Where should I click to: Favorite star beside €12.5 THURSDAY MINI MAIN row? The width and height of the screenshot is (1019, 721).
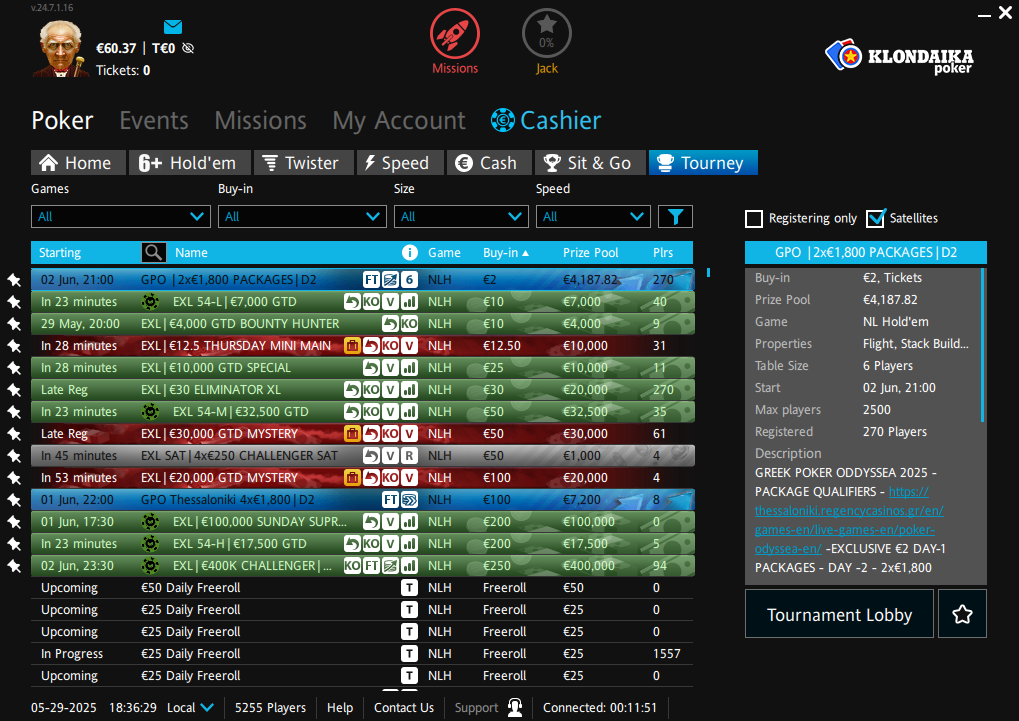[14, 346]
